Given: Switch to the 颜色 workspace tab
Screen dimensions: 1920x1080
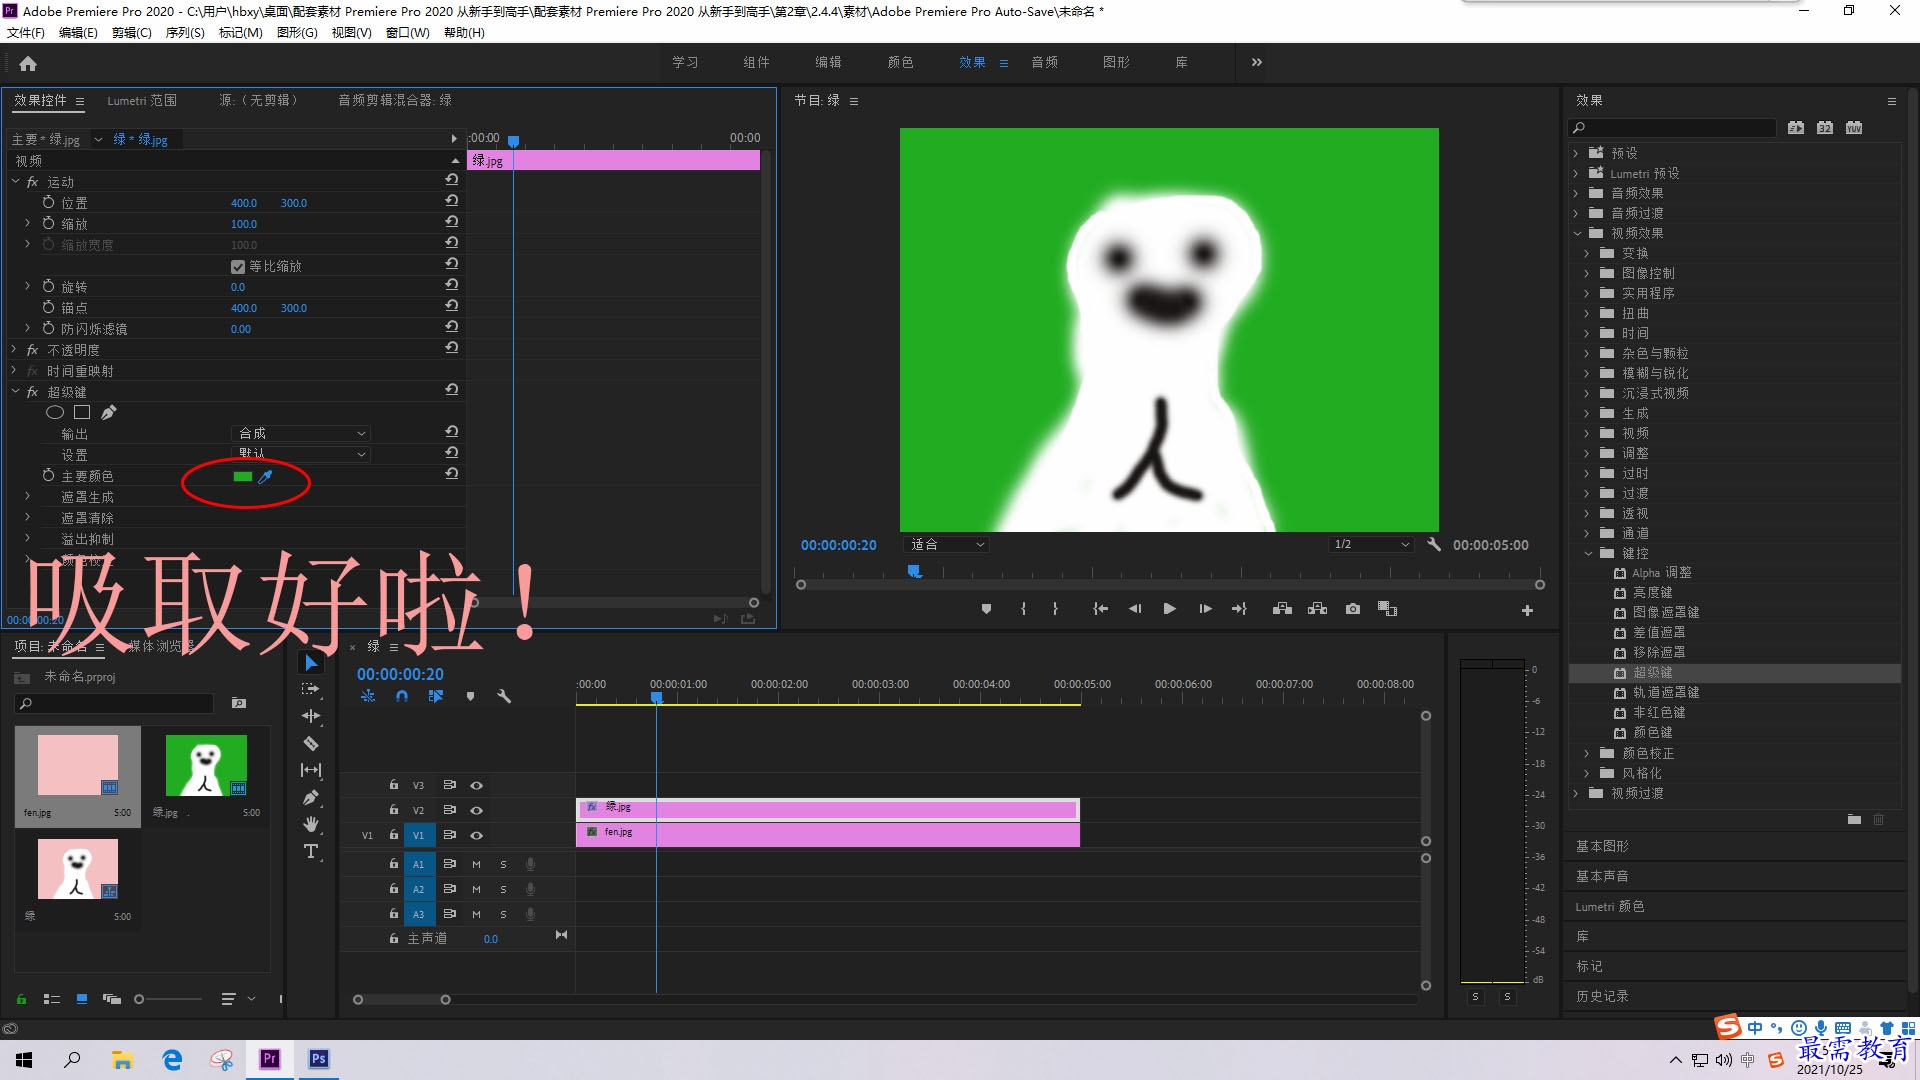Looking at the screenshot, I should (x=900, y=62).
